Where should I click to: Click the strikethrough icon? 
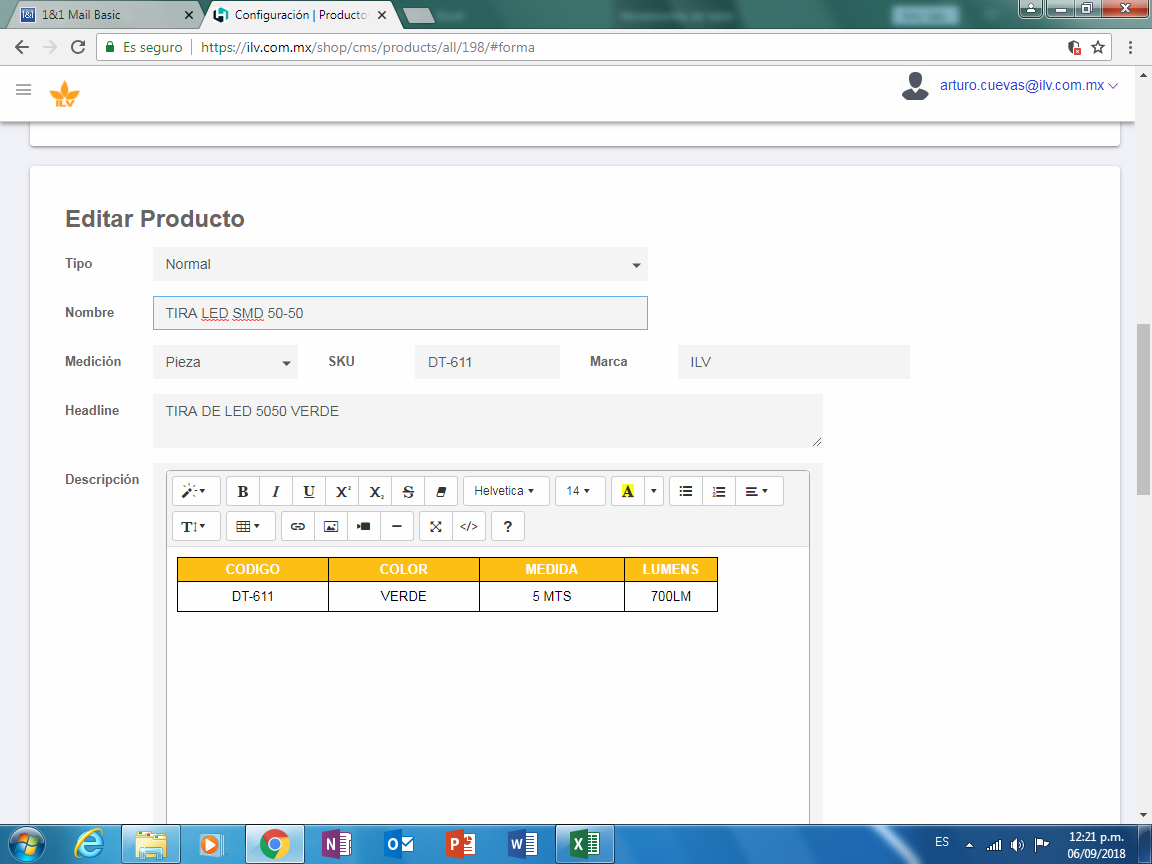coord(408,492)
